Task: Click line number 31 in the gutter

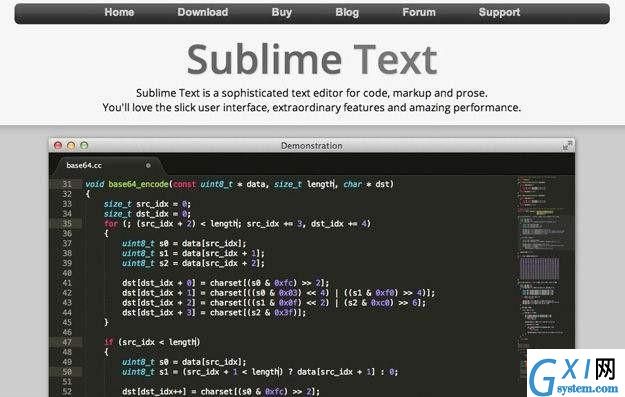Action: coord(67,184)
